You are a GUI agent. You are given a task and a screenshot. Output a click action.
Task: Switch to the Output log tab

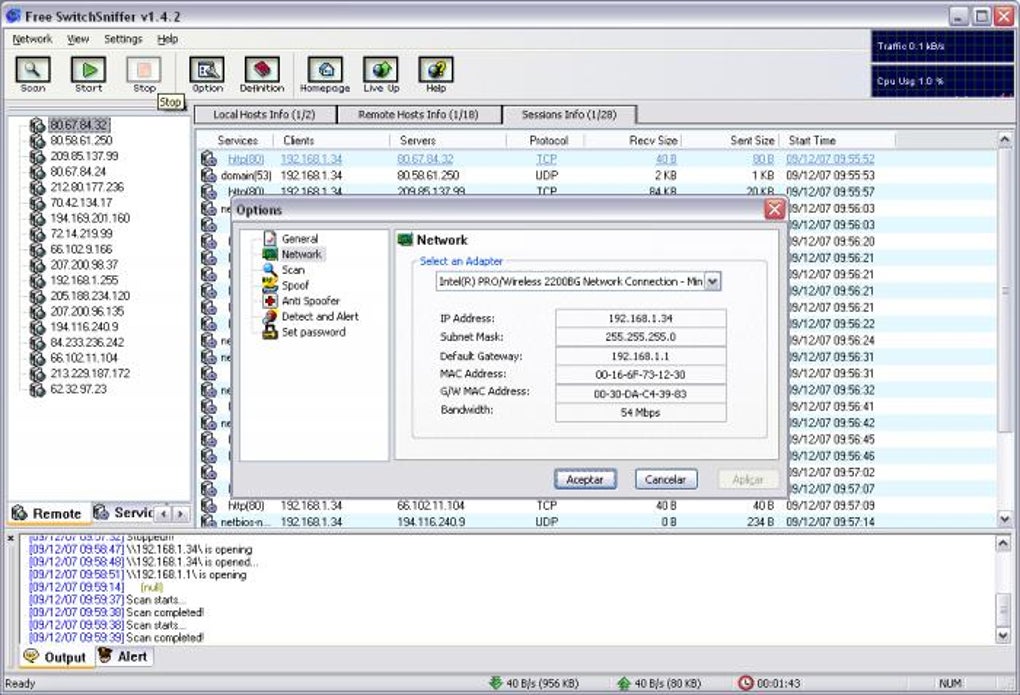[55, 657]
